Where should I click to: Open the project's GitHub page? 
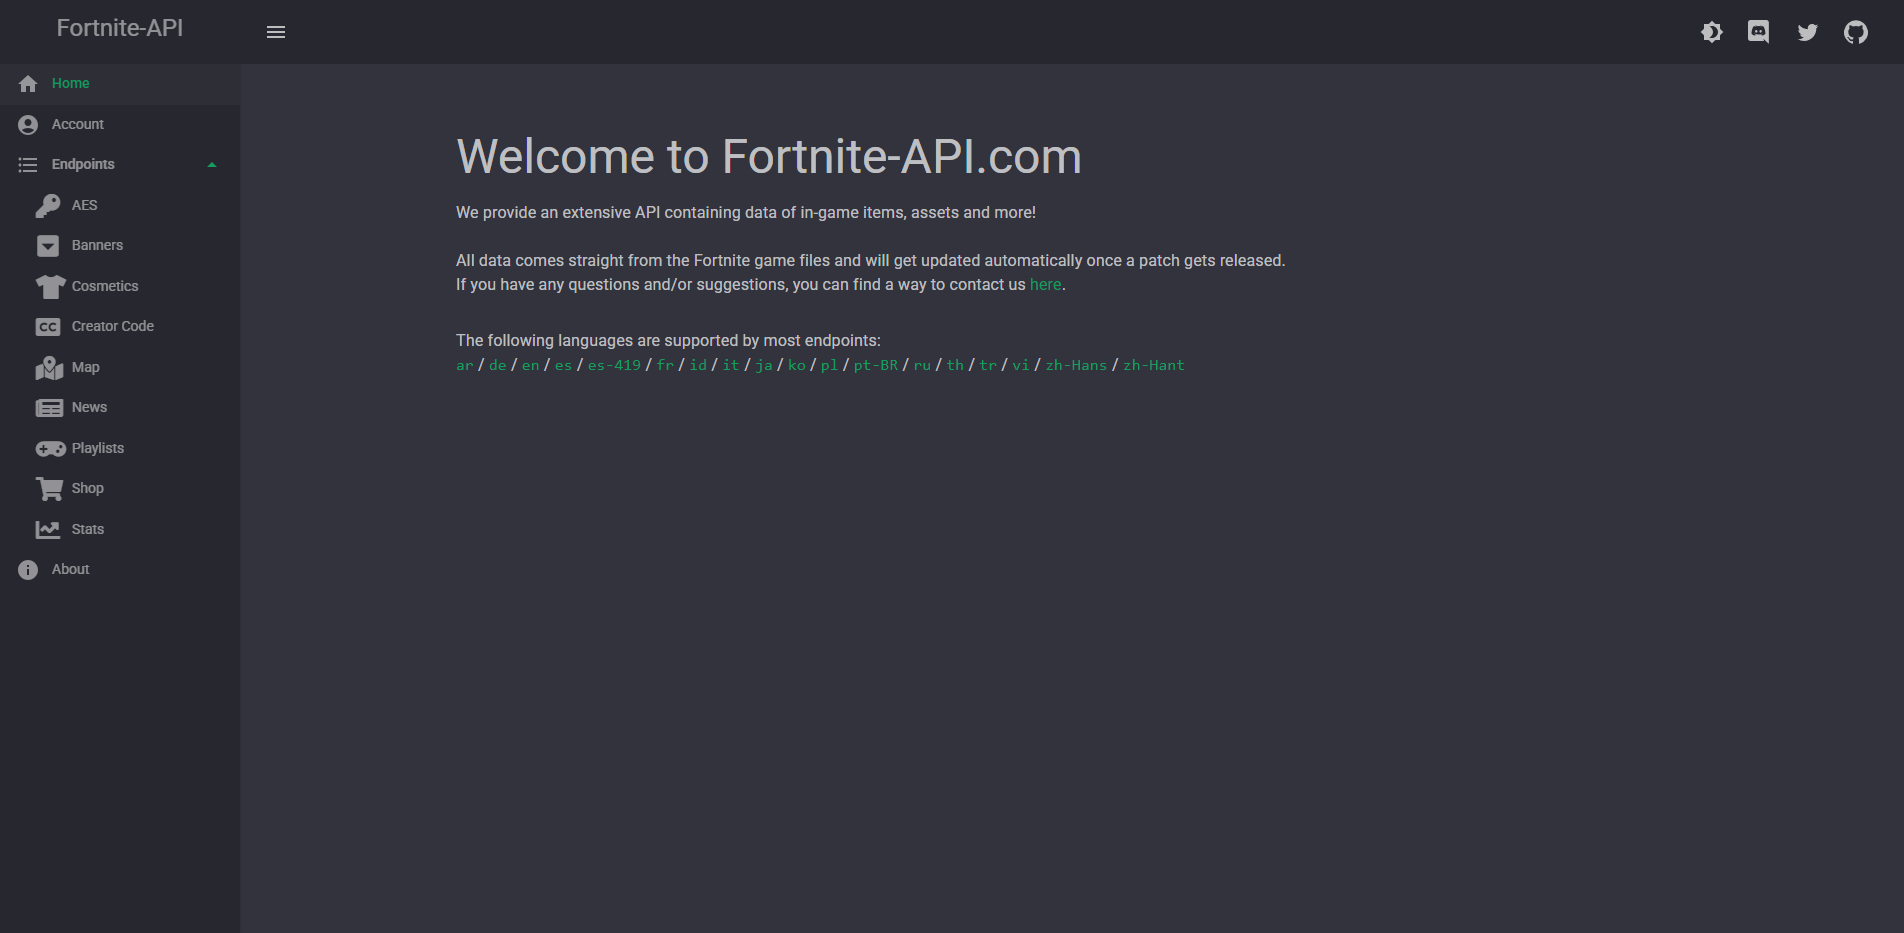click(x=1856, y=31)
